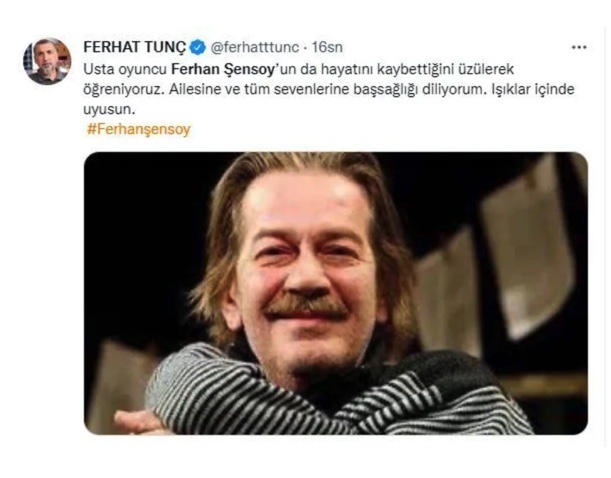Open Ferhat Tunç's profile avatar
The image size is (611, 478).
click(x=47, y=61)
